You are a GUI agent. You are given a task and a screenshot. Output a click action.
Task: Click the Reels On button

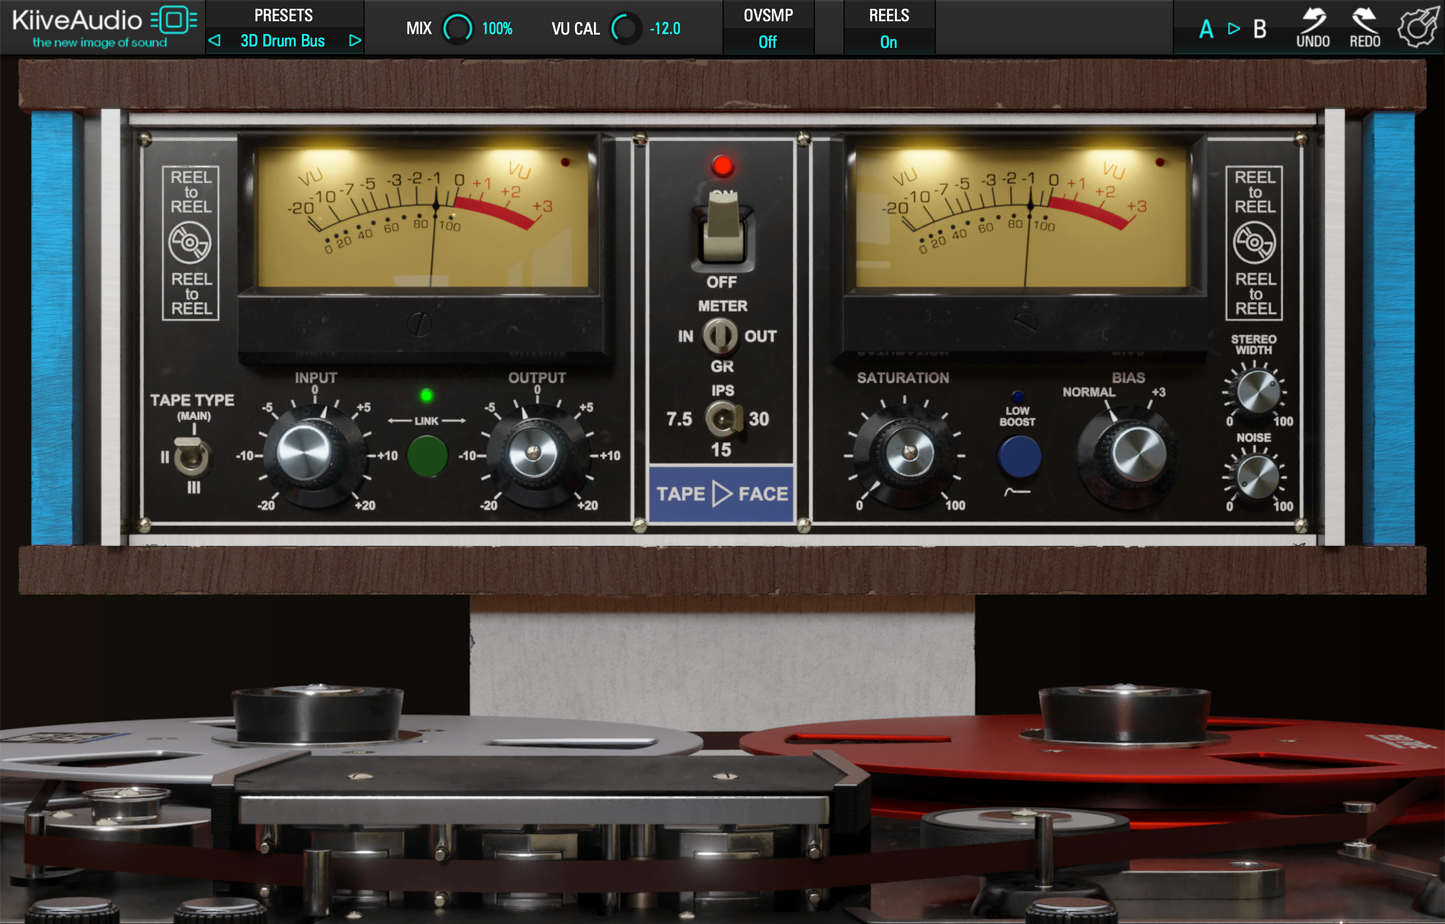pyautogui.click(x=888, y=41)
